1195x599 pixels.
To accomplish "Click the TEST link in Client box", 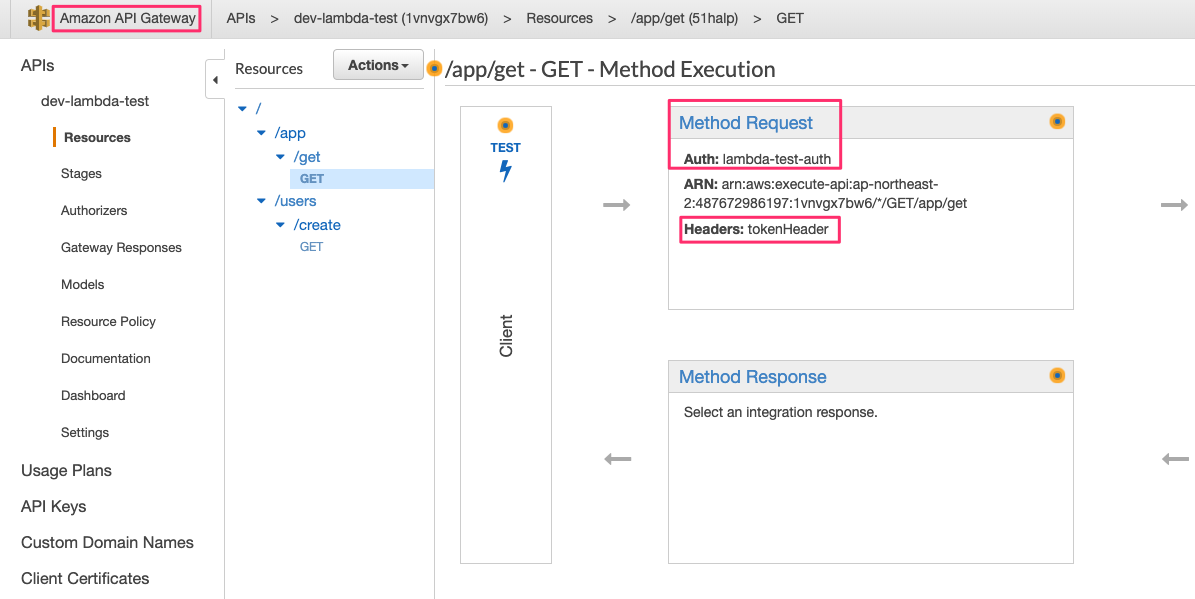I will click(505, 148).
